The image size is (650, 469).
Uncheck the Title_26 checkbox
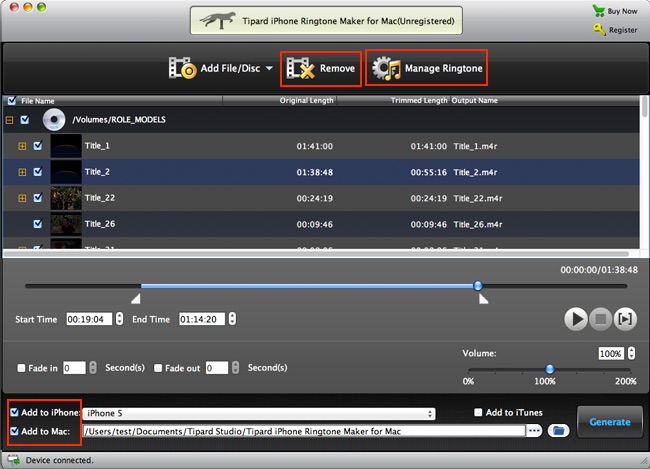tap(38, 224)
